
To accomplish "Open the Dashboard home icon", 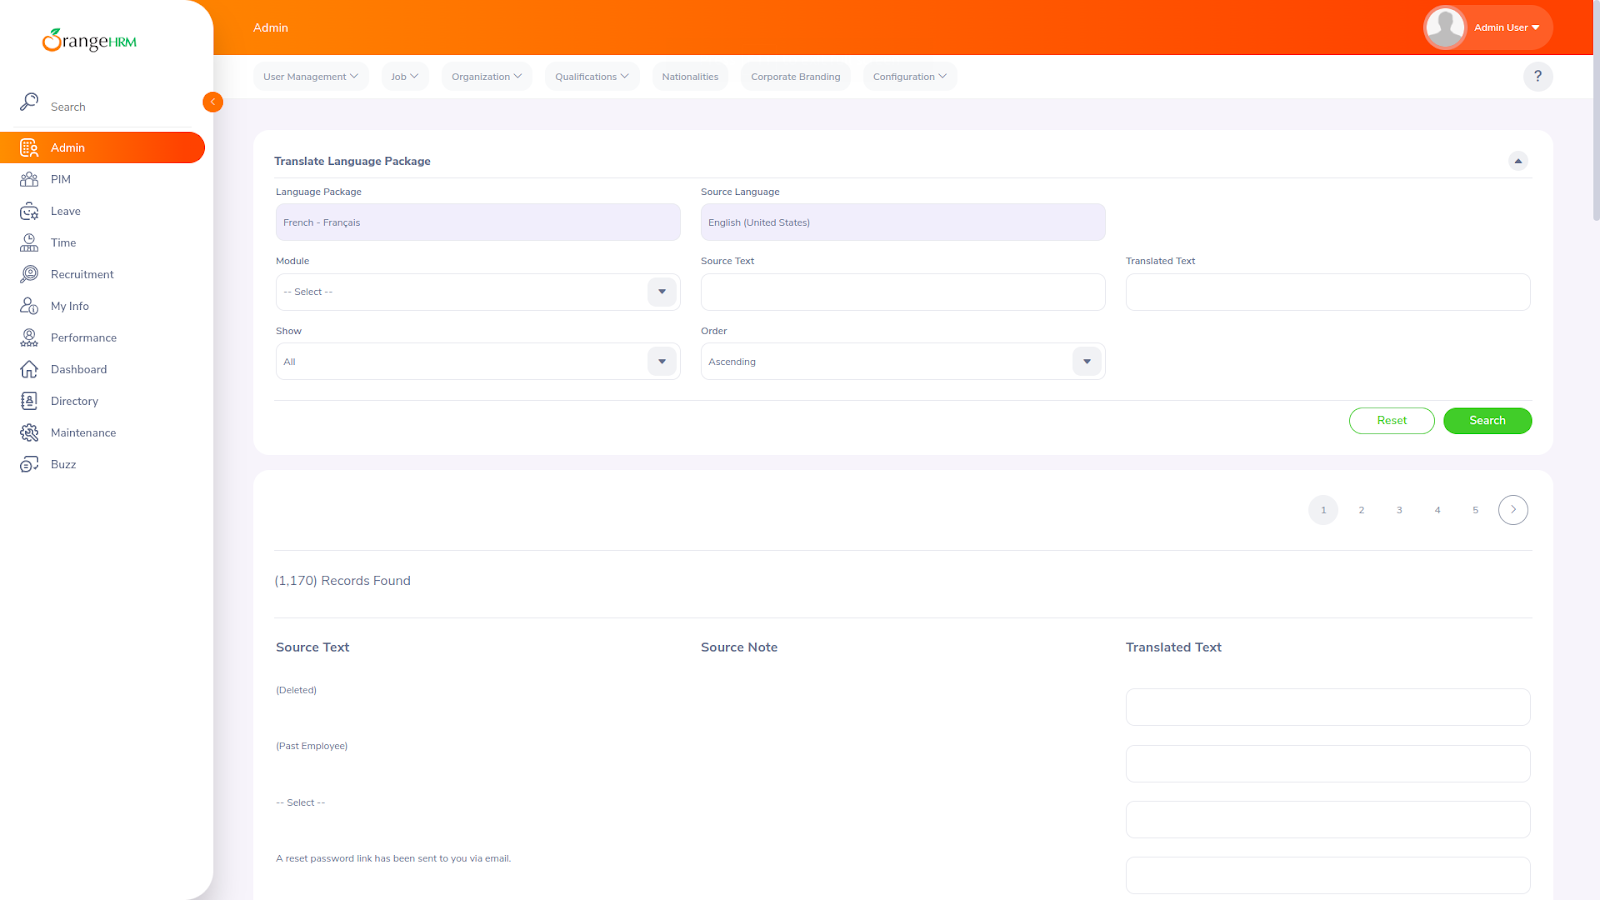I will [29, 369].
